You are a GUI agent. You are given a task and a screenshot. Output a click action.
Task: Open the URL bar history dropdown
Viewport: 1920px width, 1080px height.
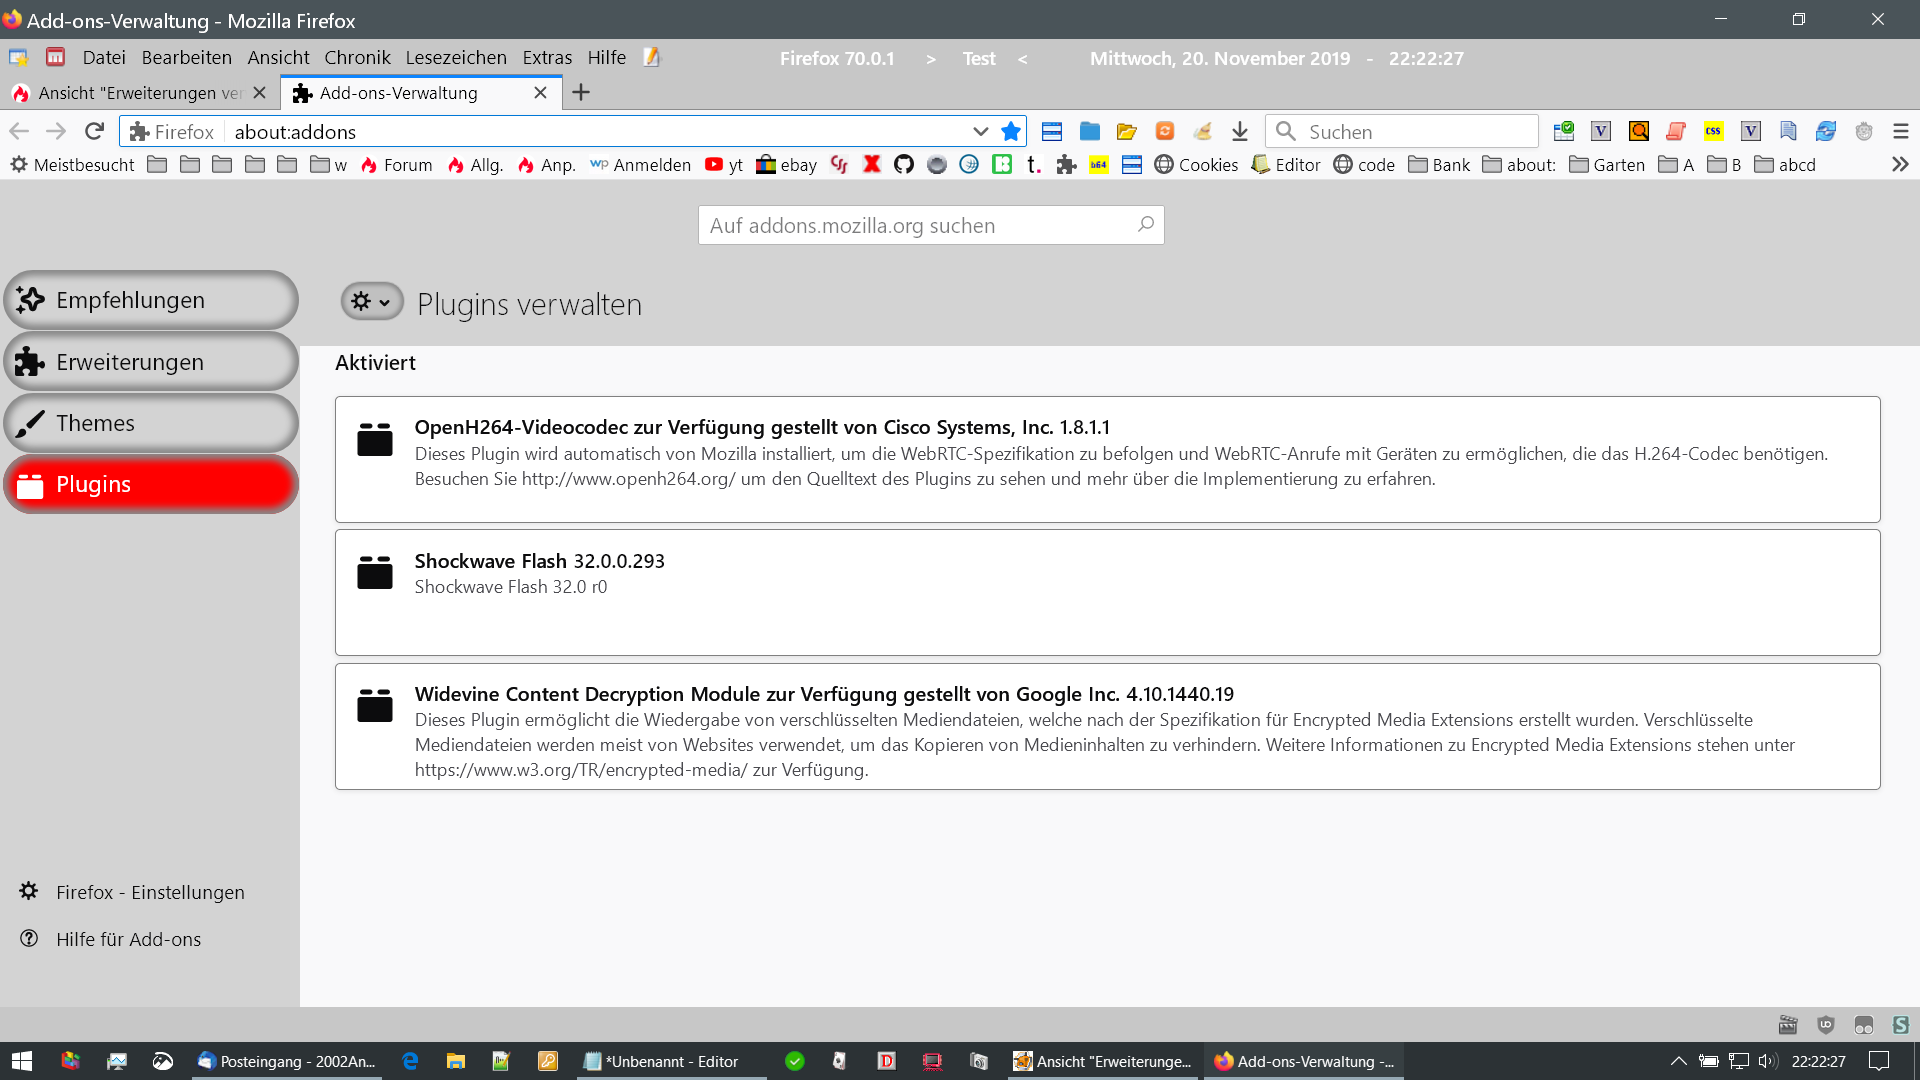coord(980,131)
